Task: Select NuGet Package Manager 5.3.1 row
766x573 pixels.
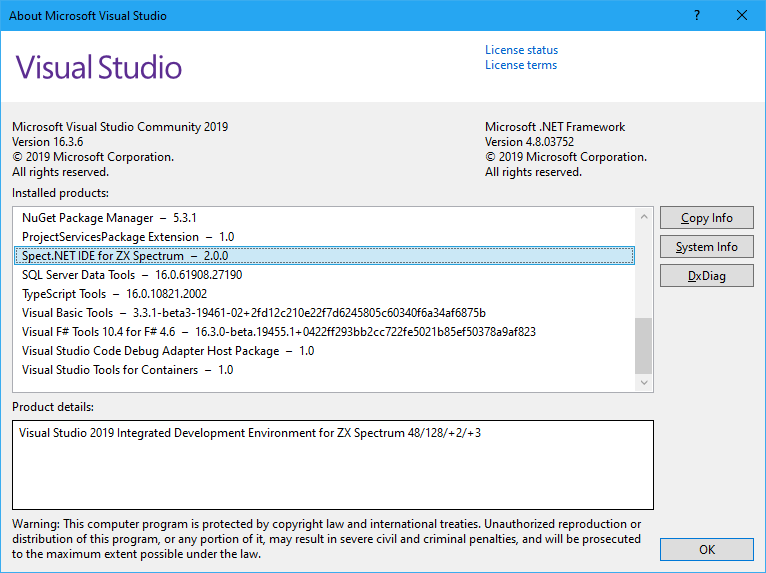Action: 325,218
